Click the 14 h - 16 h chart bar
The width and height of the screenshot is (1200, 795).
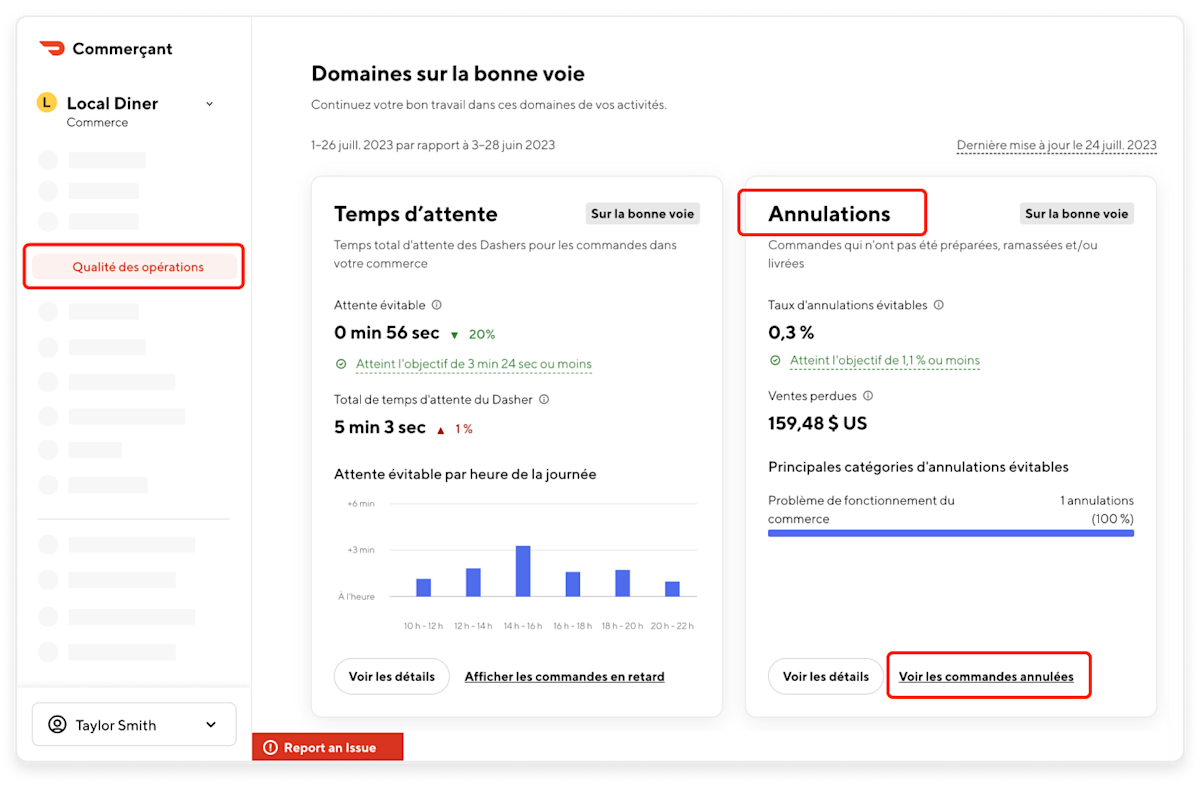[x=522, y=571]
